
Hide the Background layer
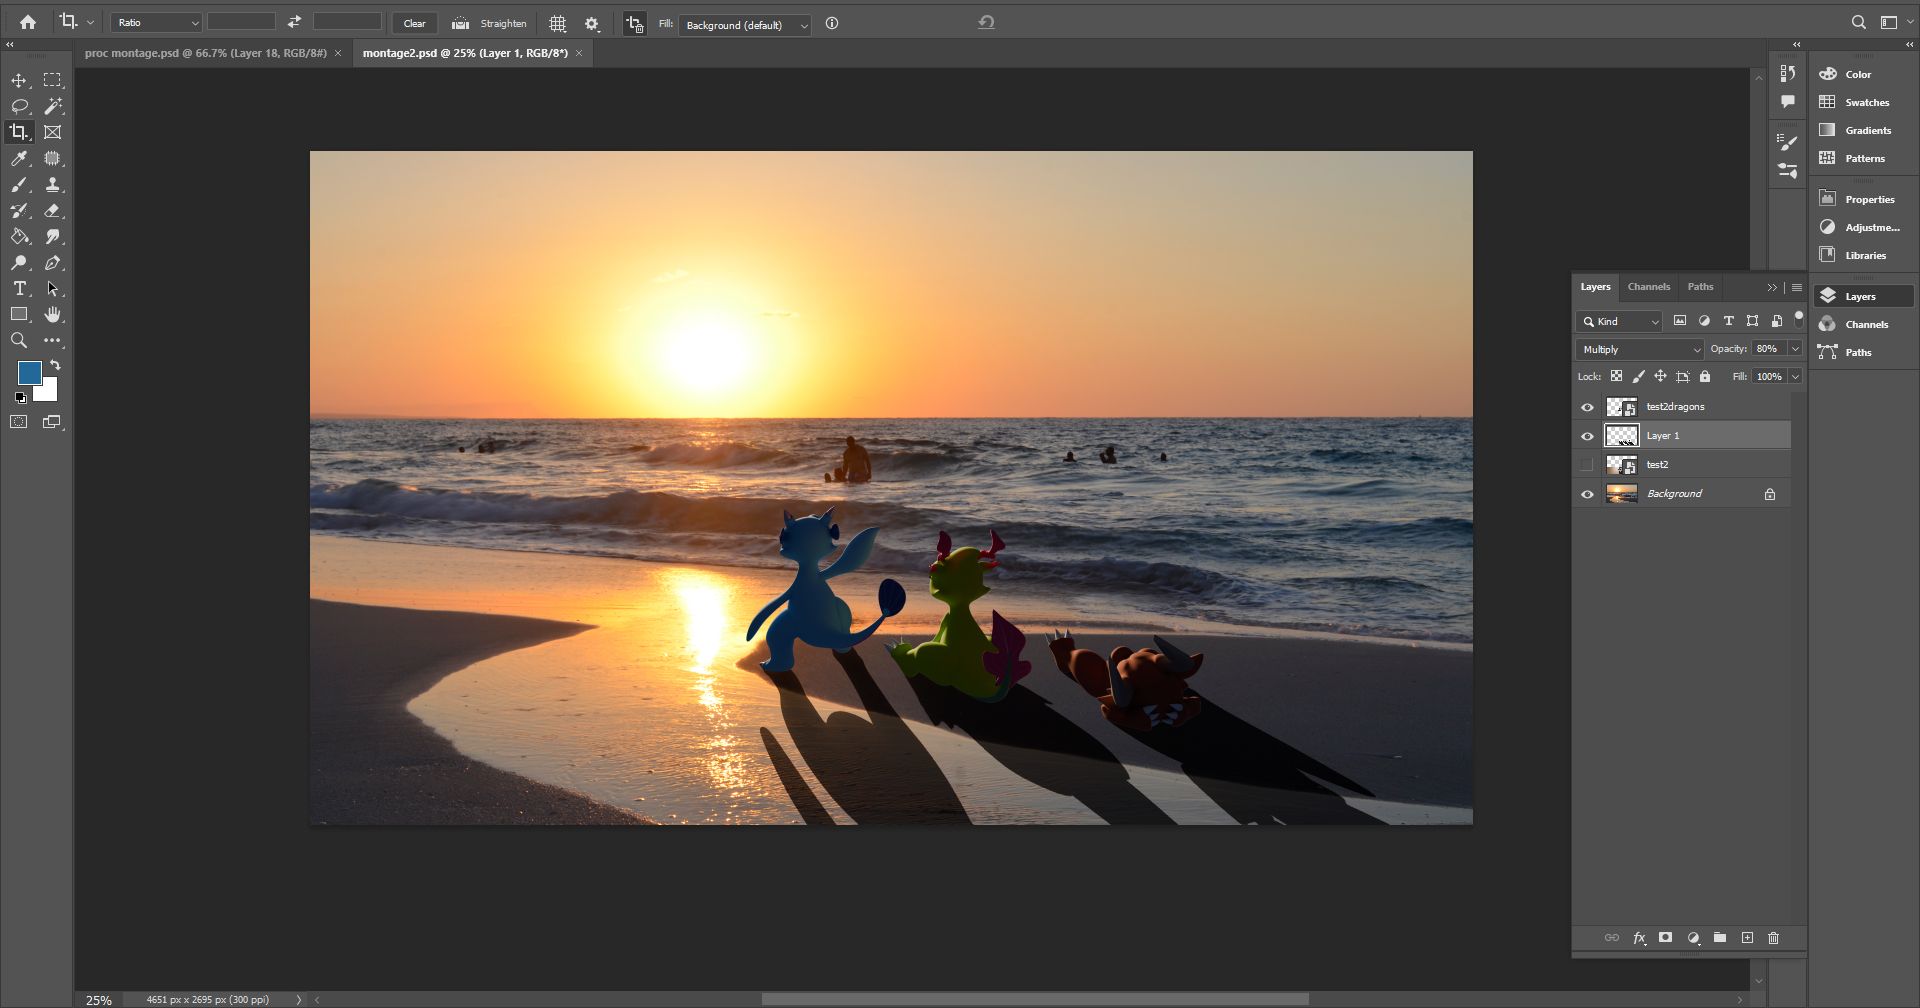pyautogui.click(x=1587, y=494)
